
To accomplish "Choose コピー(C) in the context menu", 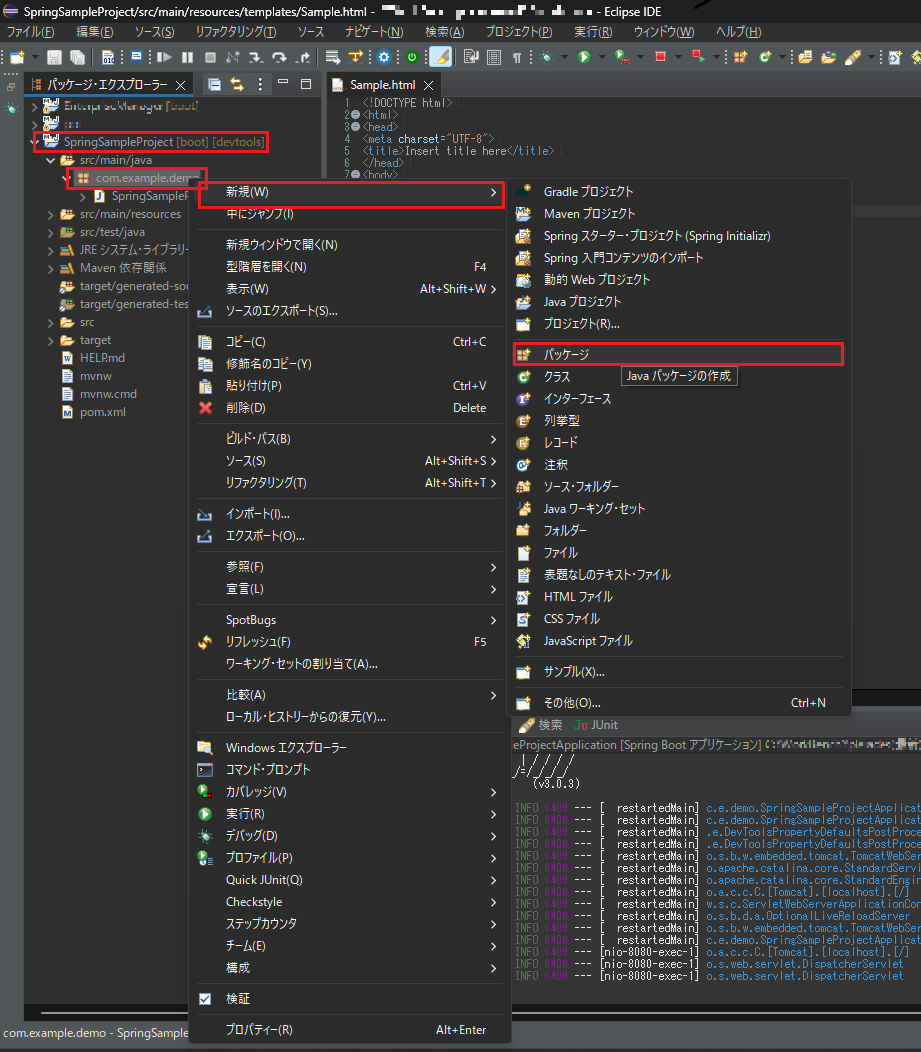I will coord(349,342).
